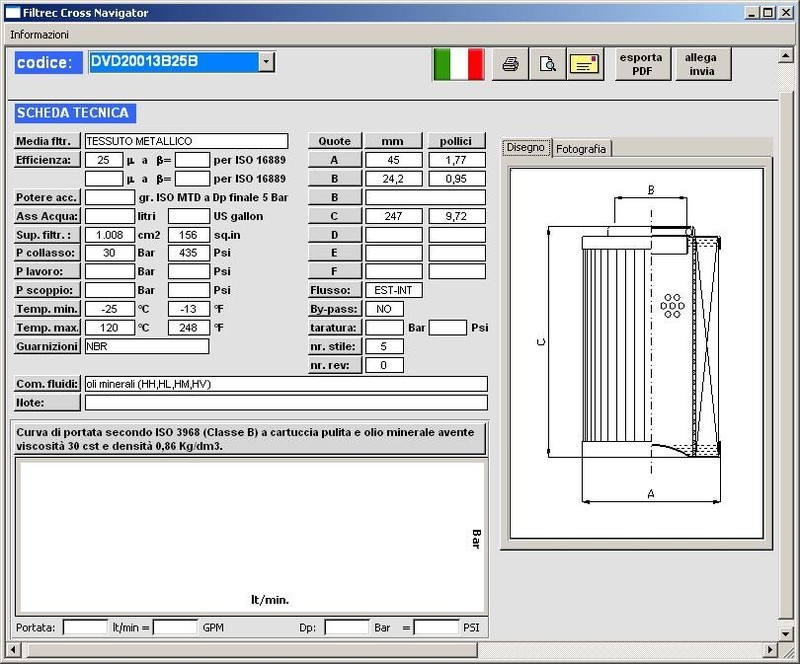Open print preview with magnifier page icon
Screen dimensions: 800x664
click(547, 64)
